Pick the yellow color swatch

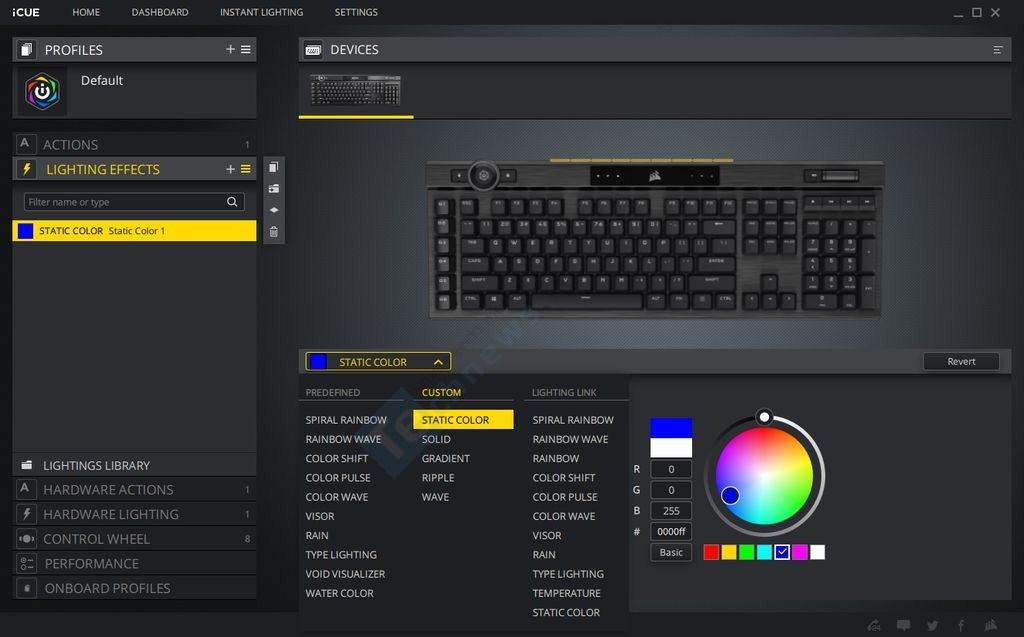729,552
